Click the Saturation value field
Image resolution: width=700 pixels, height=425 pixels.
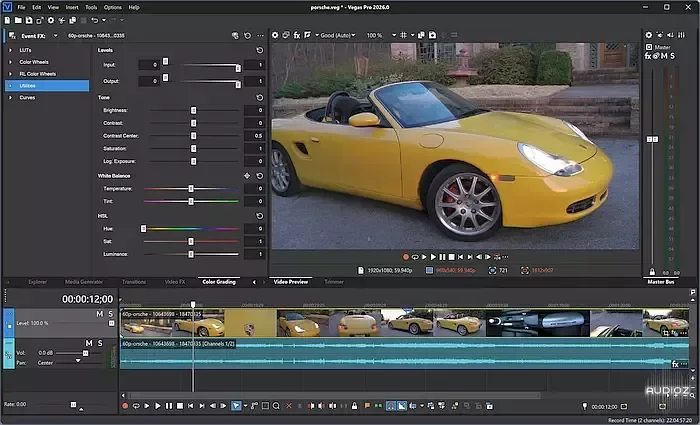(254, 148)
